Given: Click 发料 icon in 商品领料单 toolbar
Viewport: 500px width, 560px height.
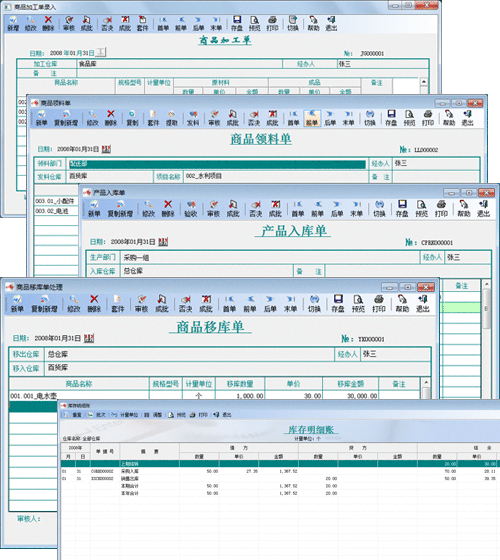Looking at the screenshot, I should point(193,118).
